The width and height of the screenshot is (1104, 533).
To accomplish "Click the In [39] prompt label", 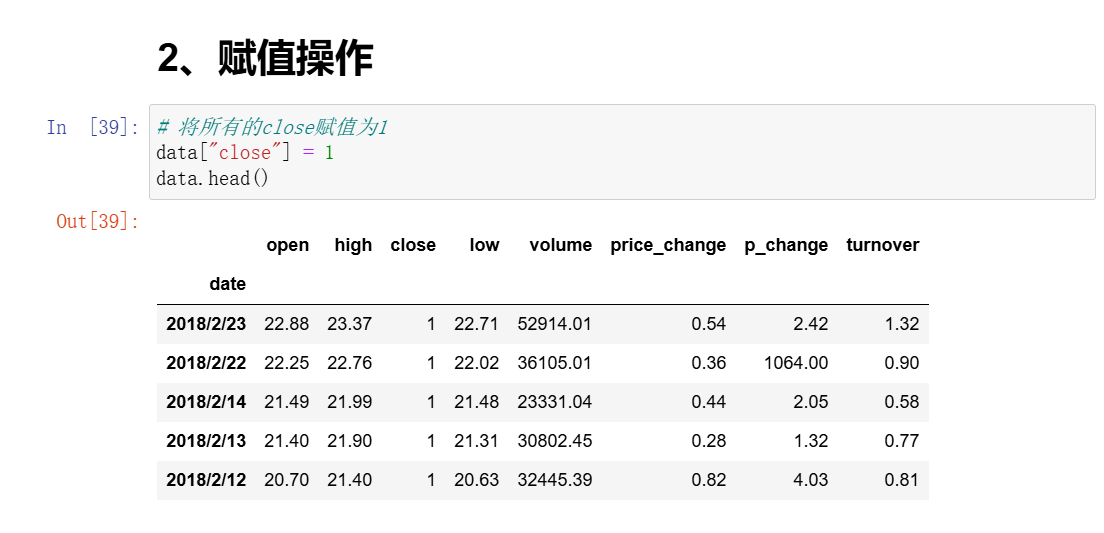I will pos(93,127).
